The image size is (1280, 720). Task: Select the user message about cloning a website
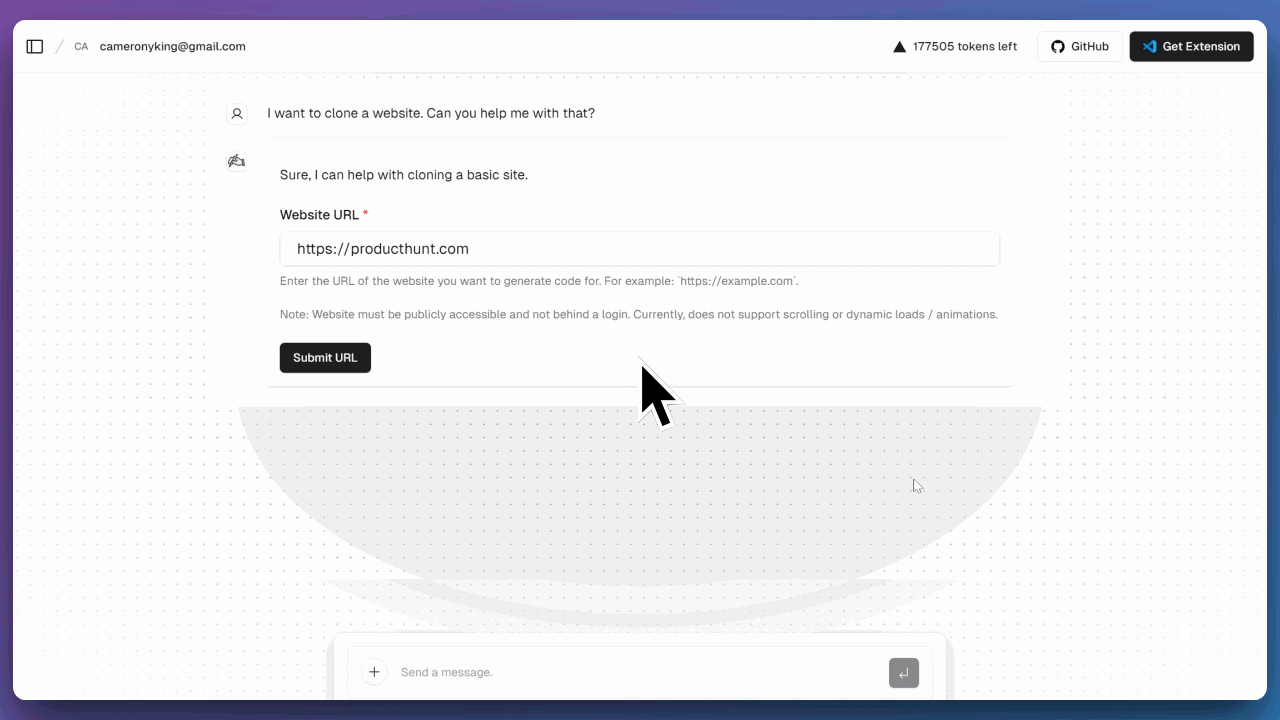coord(431,113)
